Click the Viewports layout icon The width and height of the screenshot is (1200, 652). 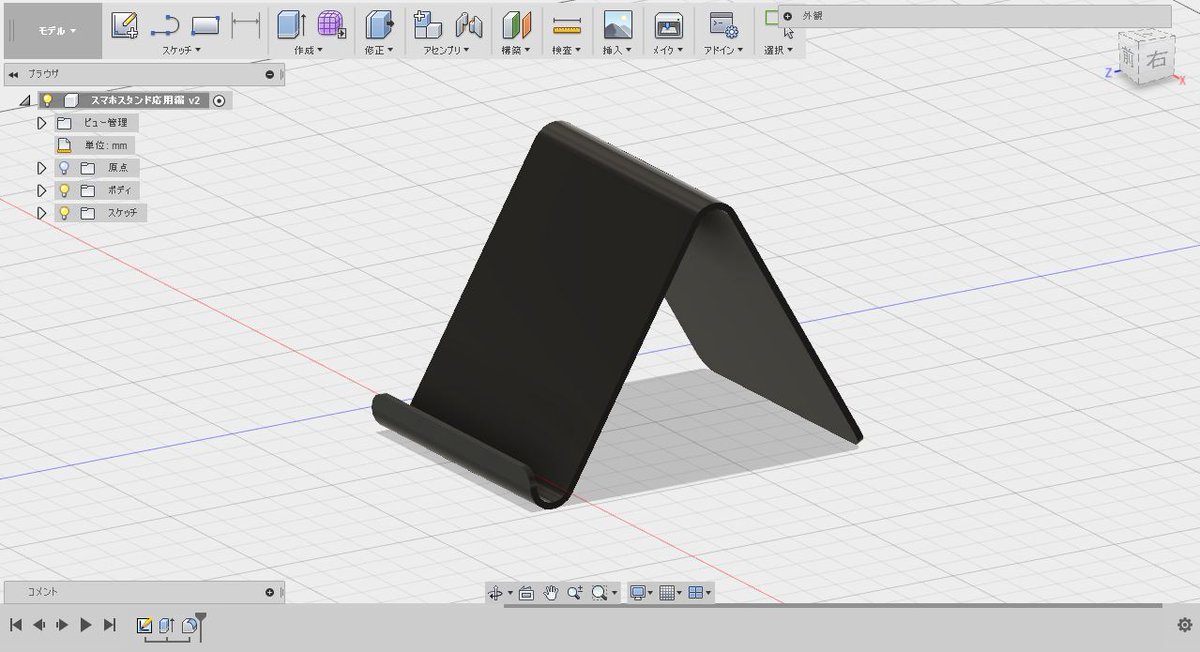point(695,593)
